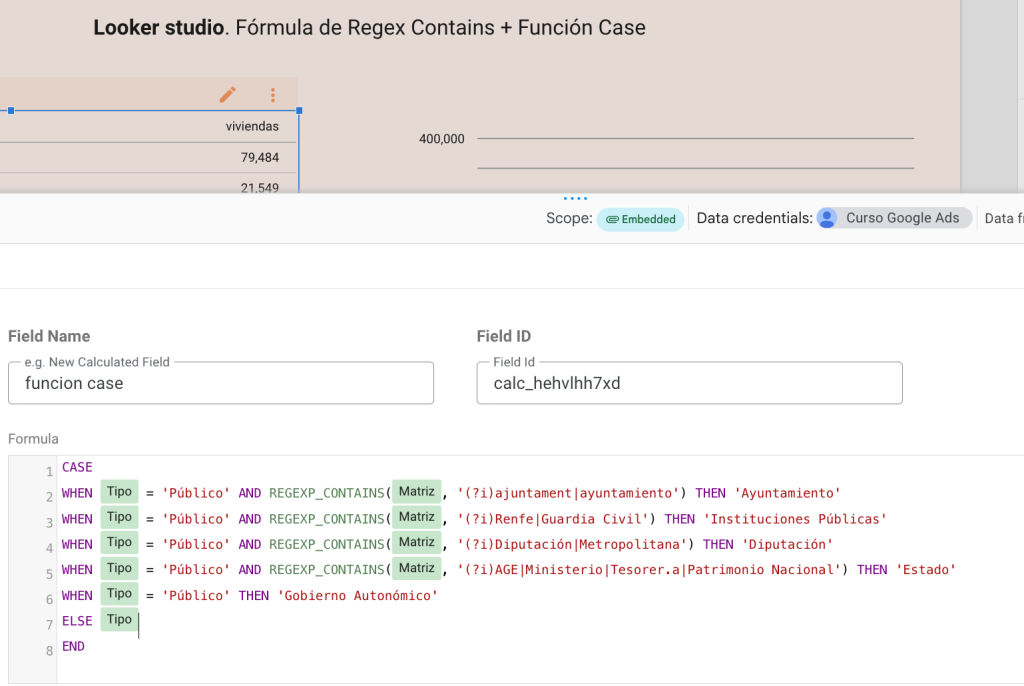Click line number 1 in the formula gutter
This screenshot has height=686, width=1024.
(x=50, y=472)
